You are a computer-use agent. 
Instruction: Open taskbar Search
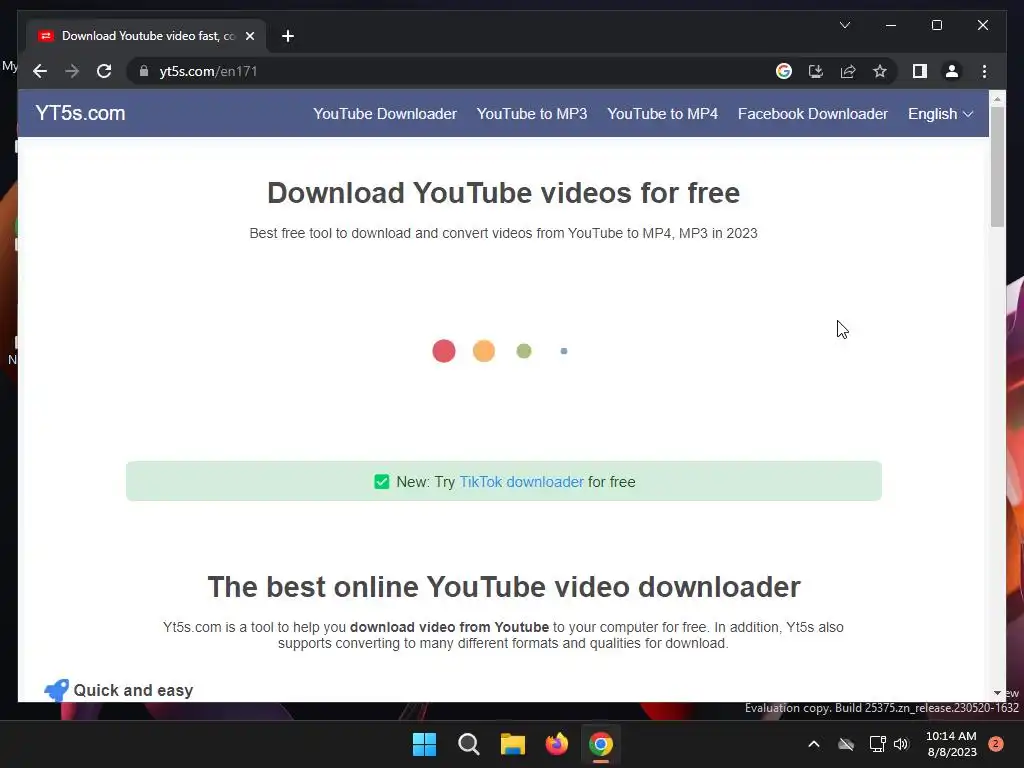coord(469,744)
